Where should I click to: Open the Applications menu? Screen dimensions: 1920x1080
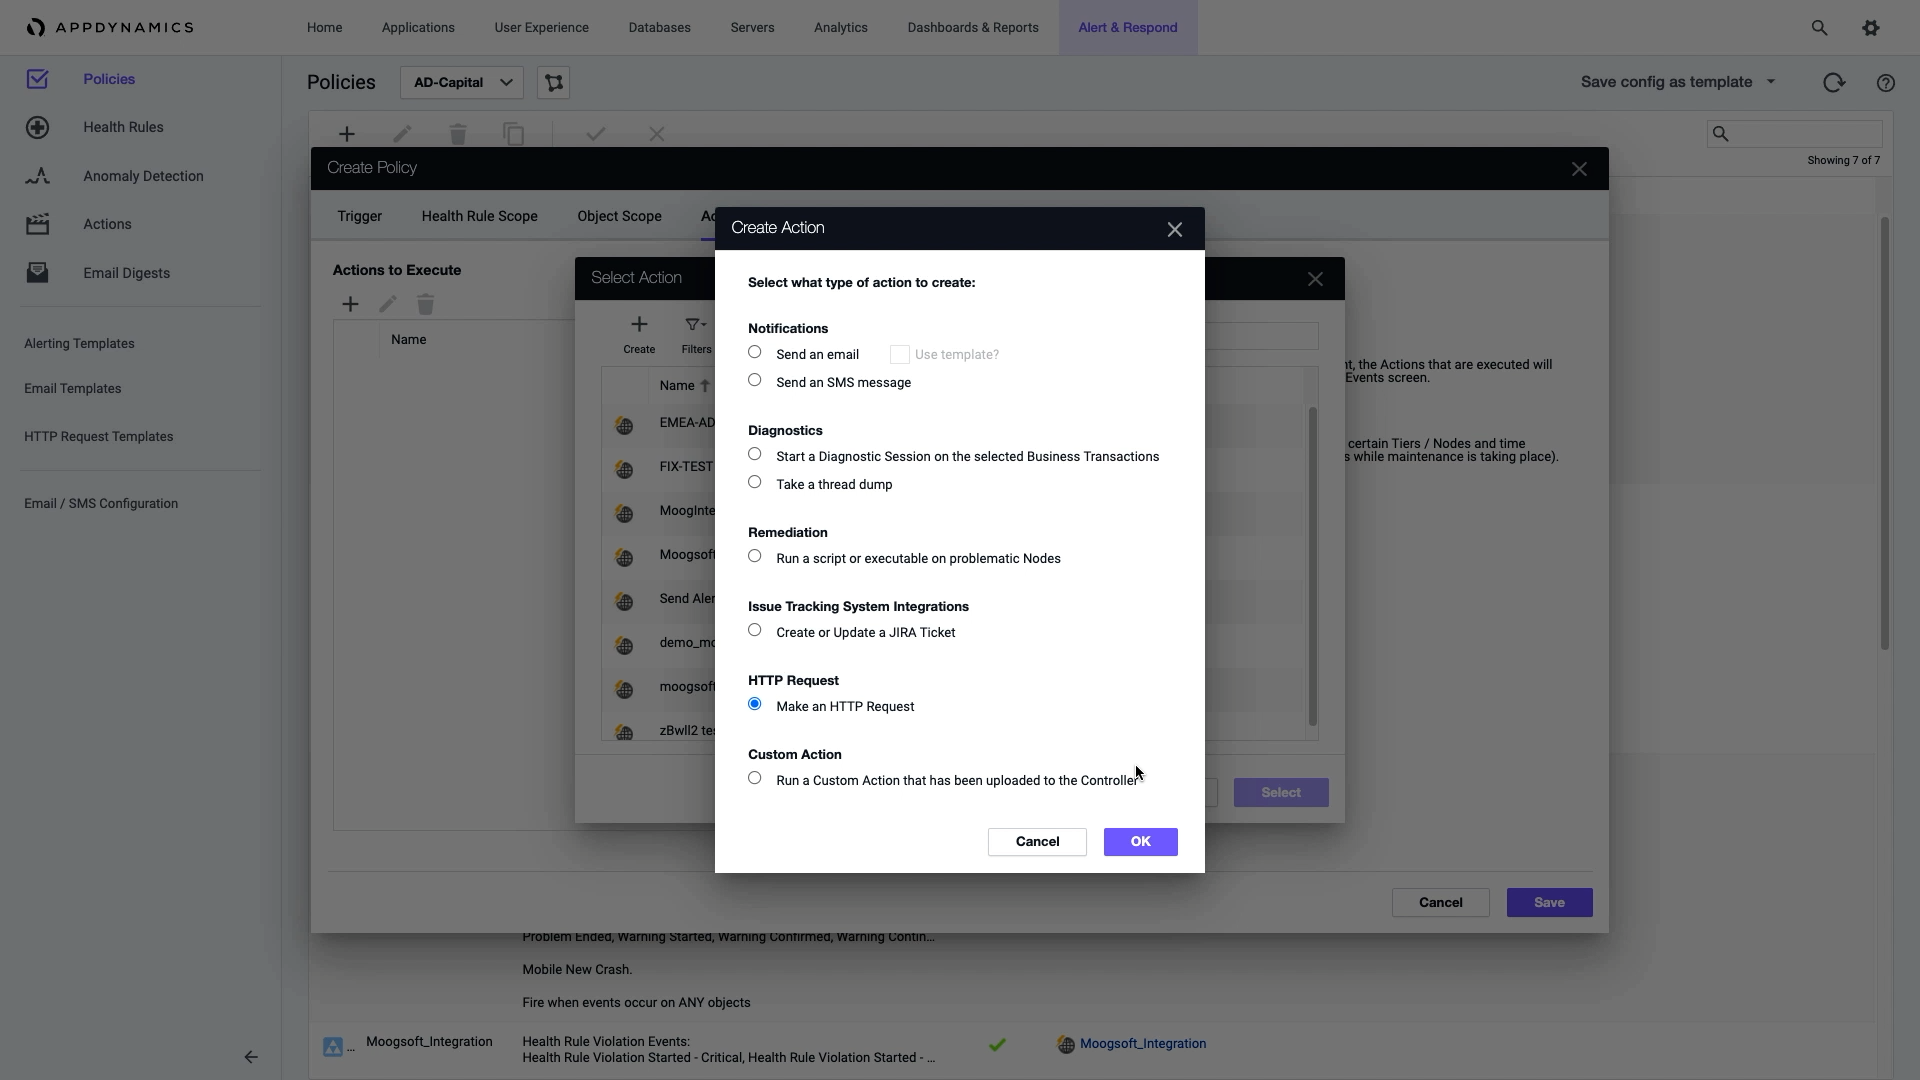(x=418, y=28)
